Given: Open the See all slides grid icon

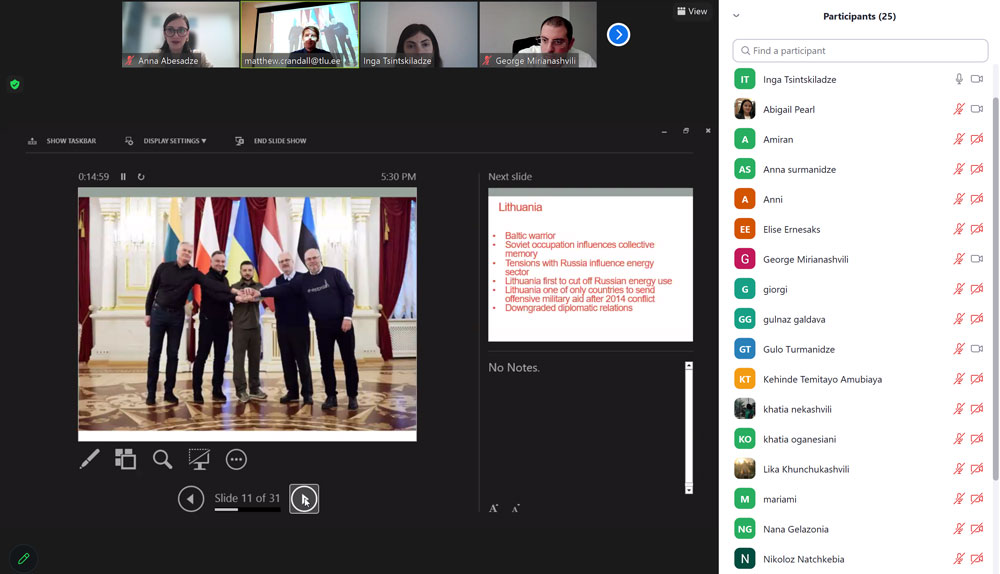Looking at the screenshot, I should coord(125,459).
